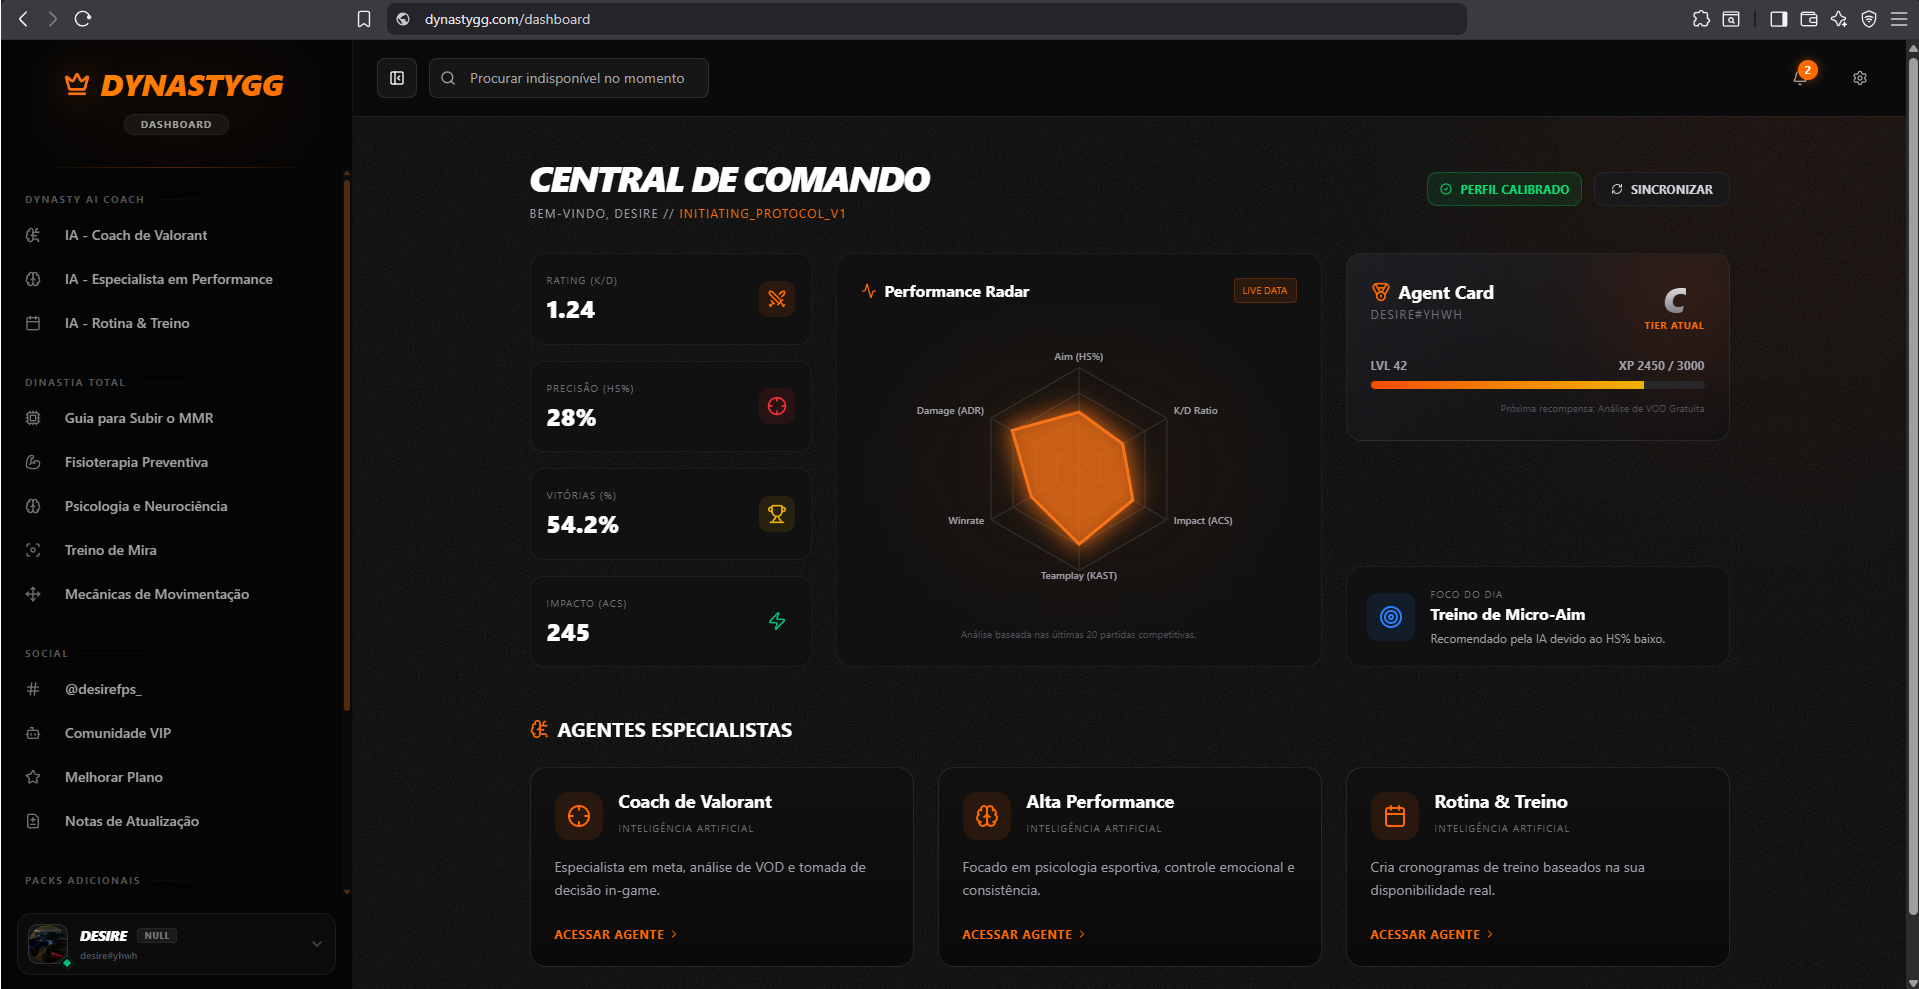This screenshot has height=989, width=1919.
Task: Toggle the PERFIL CALIBRADO status badge
Action: tap(1504, 189)
